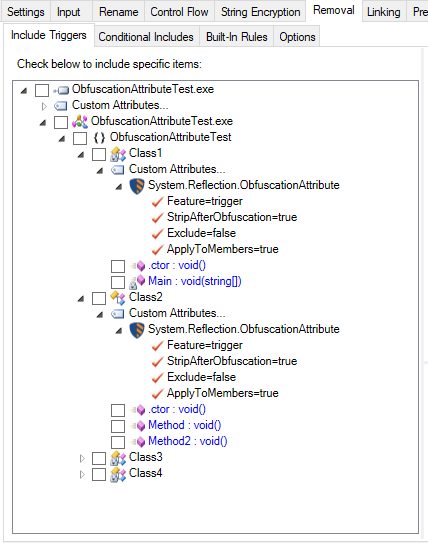Image resolution: width=428 pixels, height=543 pixels.
Task: Check the ObfuscationAttributeTest.exe module checkbox
Action: tap(61, 122)
